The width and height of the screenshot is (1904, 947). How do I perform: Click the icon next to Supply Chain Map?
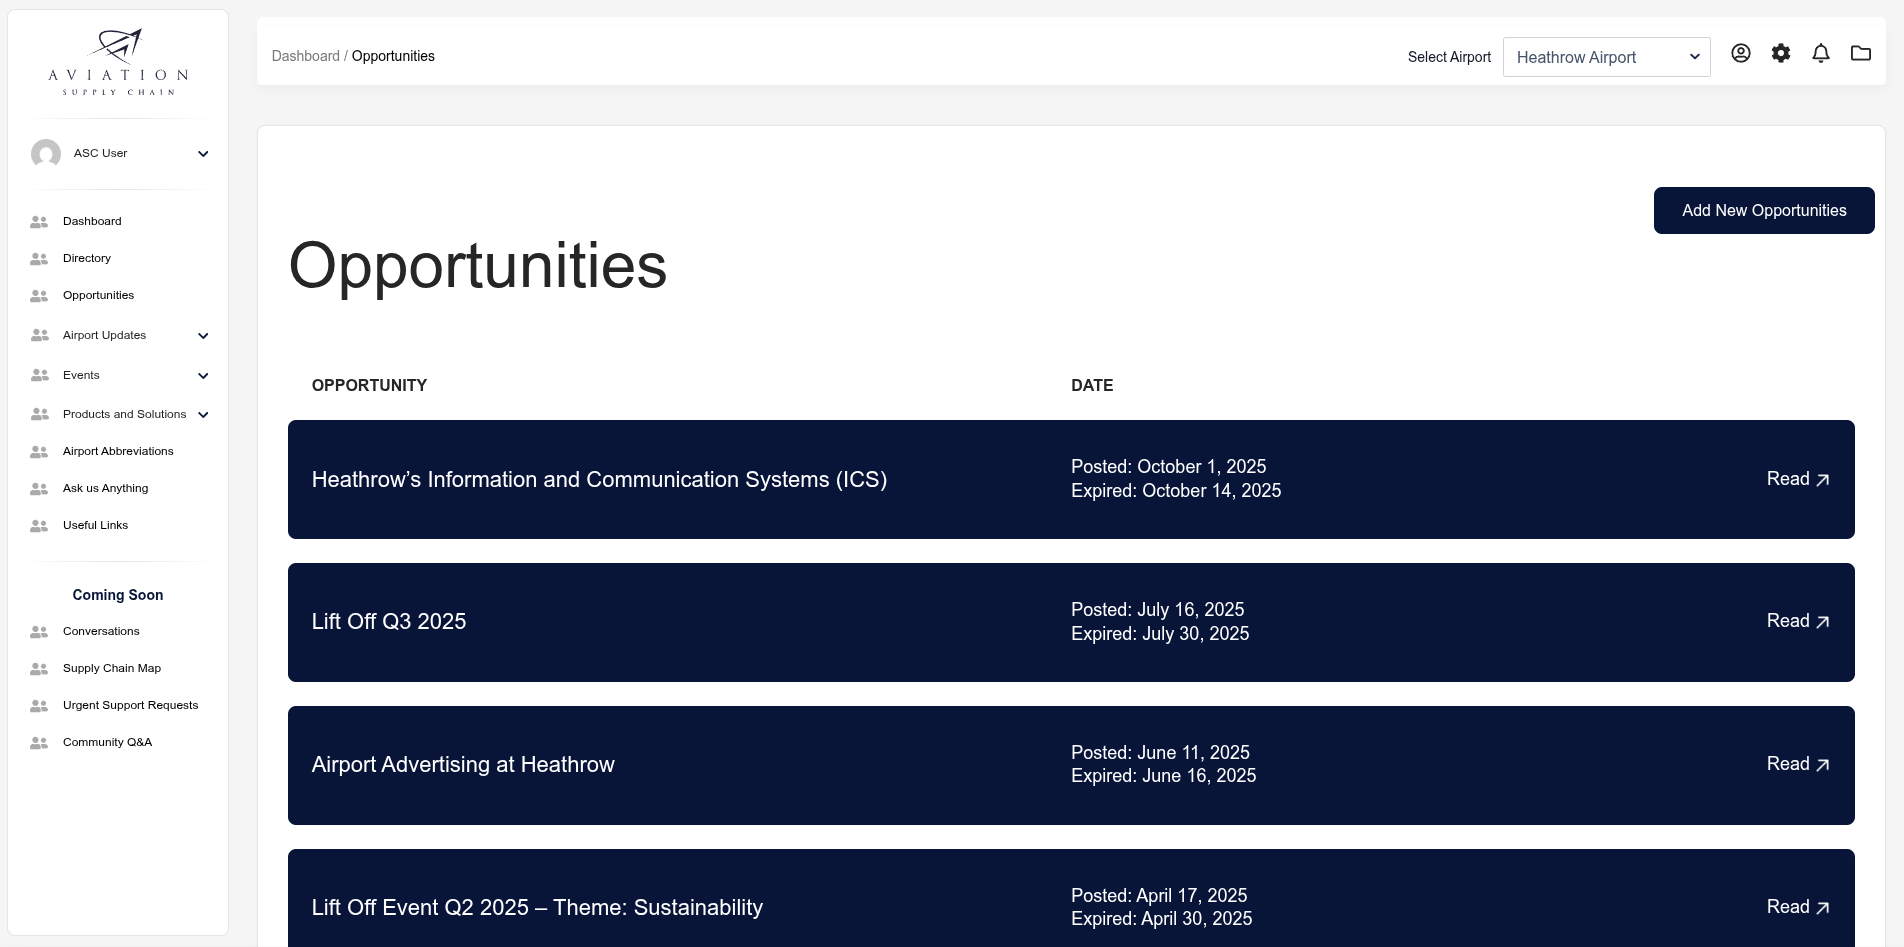pyautogui.click(x=39, y=669)
